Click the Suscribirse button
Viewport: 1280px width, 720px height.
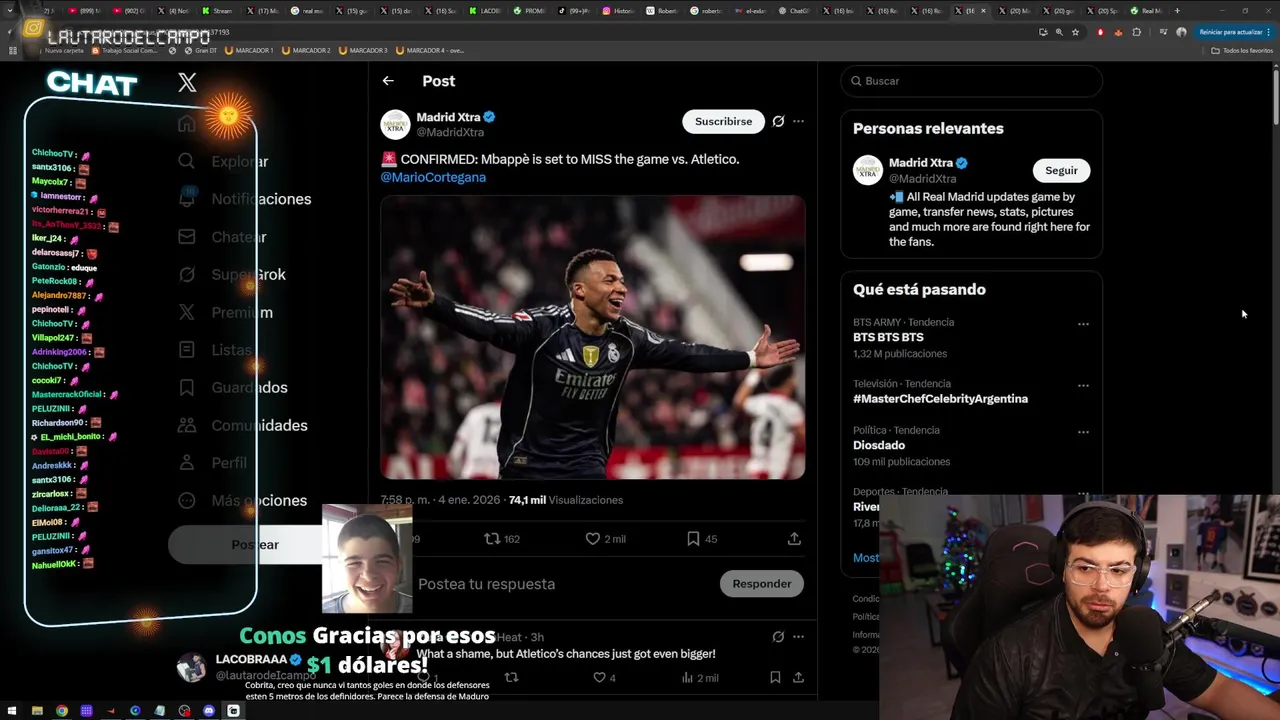coord(723,121)
